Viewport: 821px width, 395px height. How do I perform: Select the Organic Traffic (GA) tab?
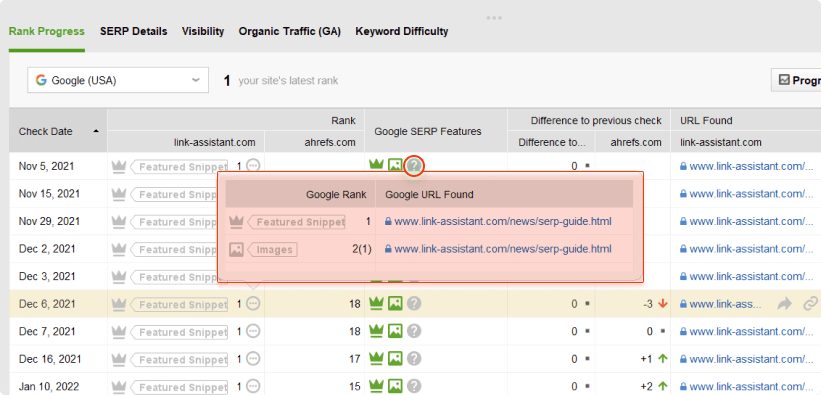point(290,31)
